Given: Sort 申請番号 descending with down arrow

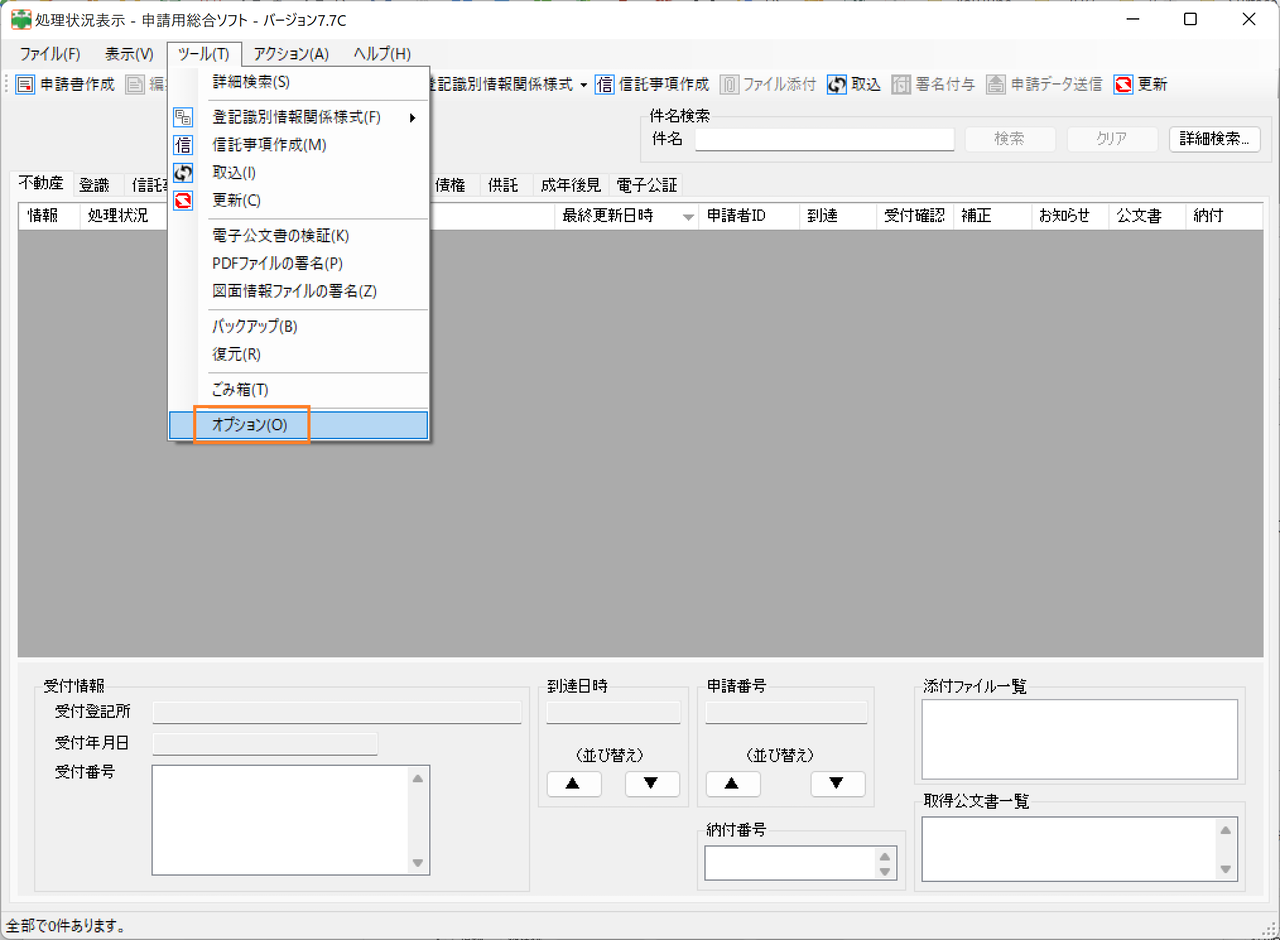Looking at the screenshot, I should click(x=837, y=784).
